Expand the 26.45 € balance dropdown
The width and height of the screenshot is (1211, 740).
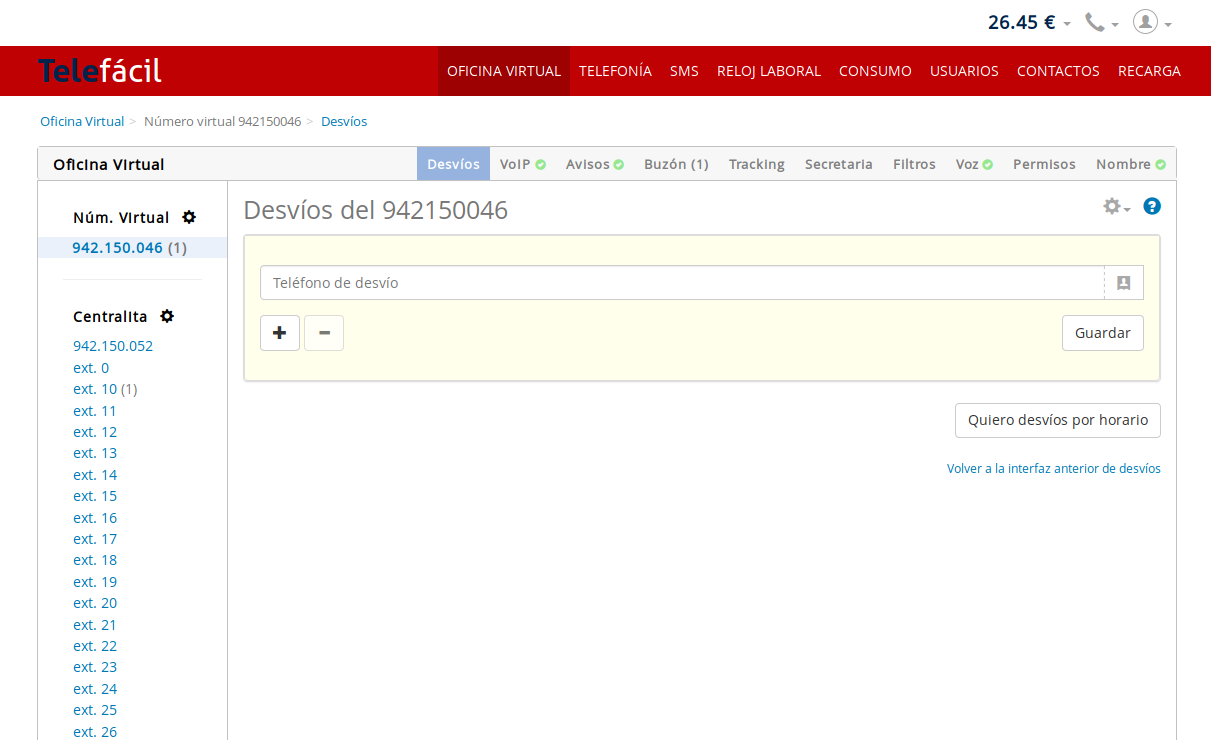[1029, 22]
